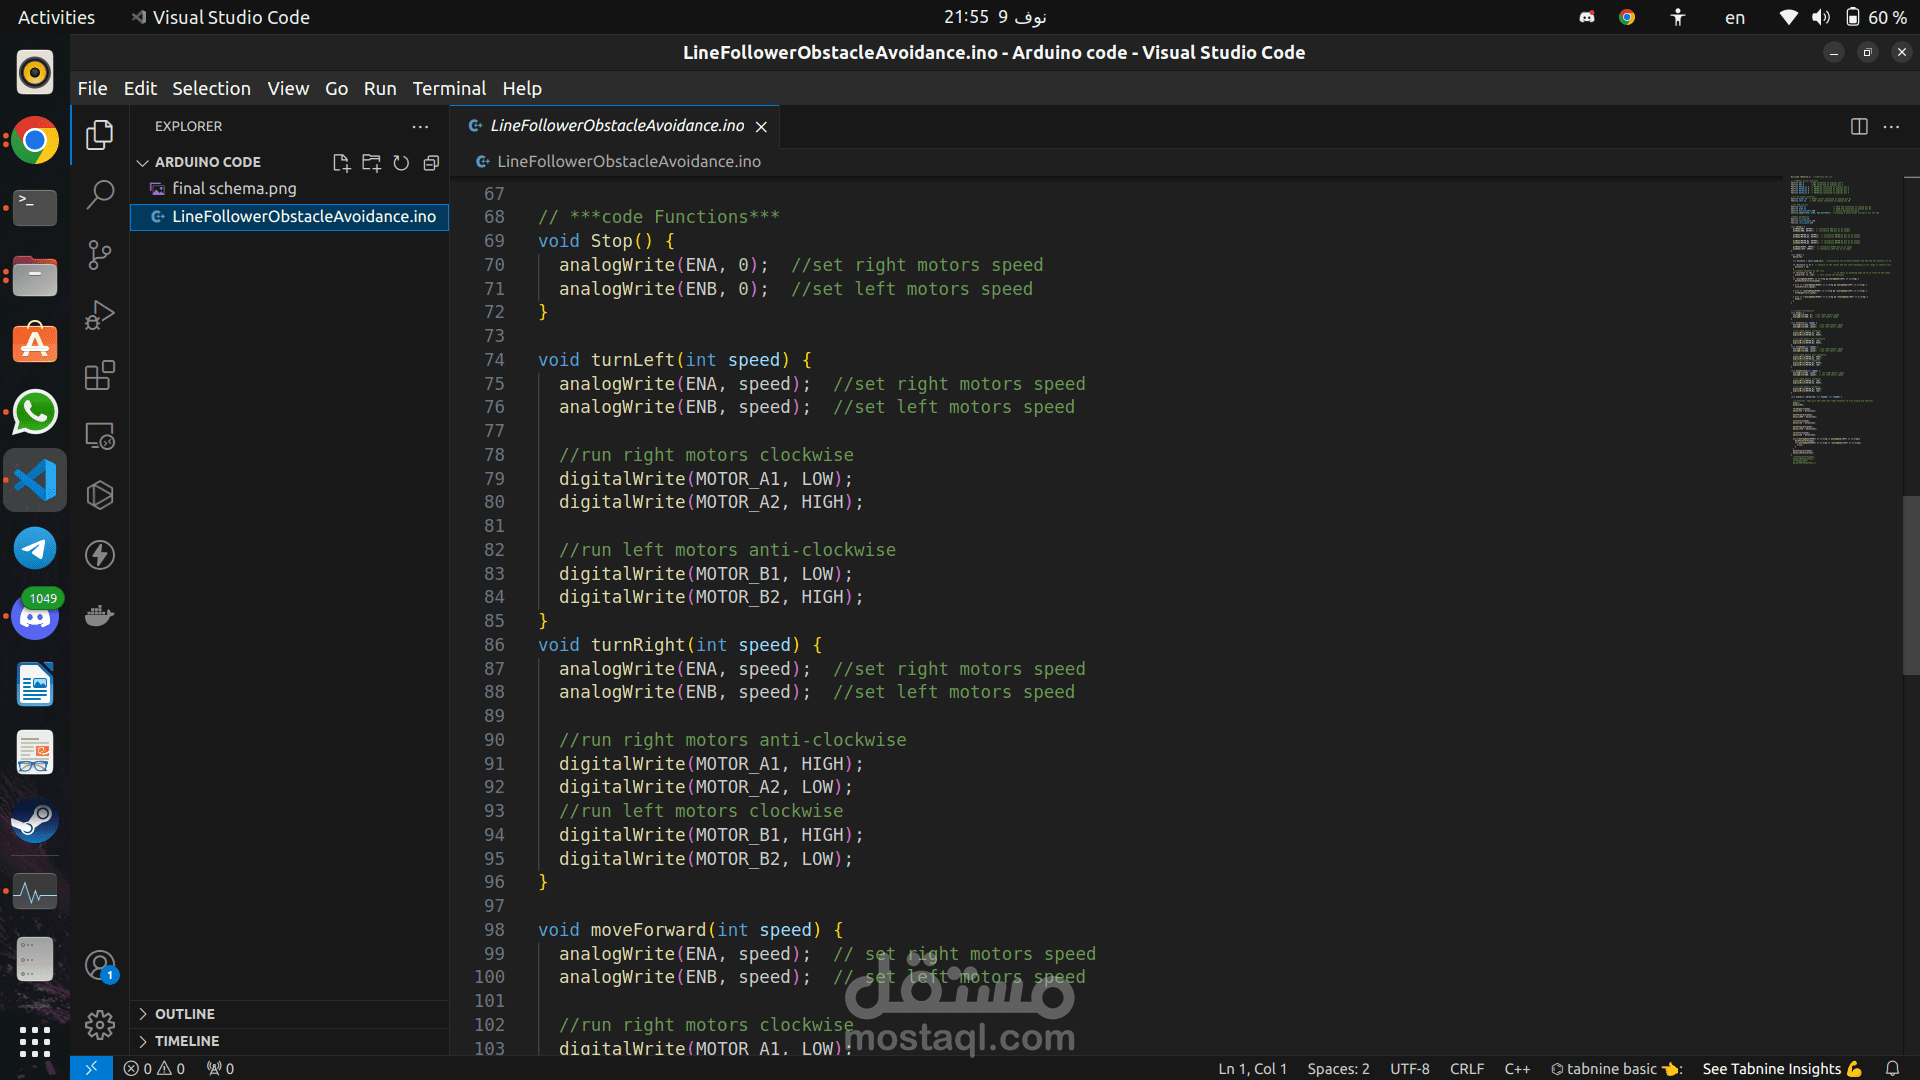Open Source Control view

(99, 254)
